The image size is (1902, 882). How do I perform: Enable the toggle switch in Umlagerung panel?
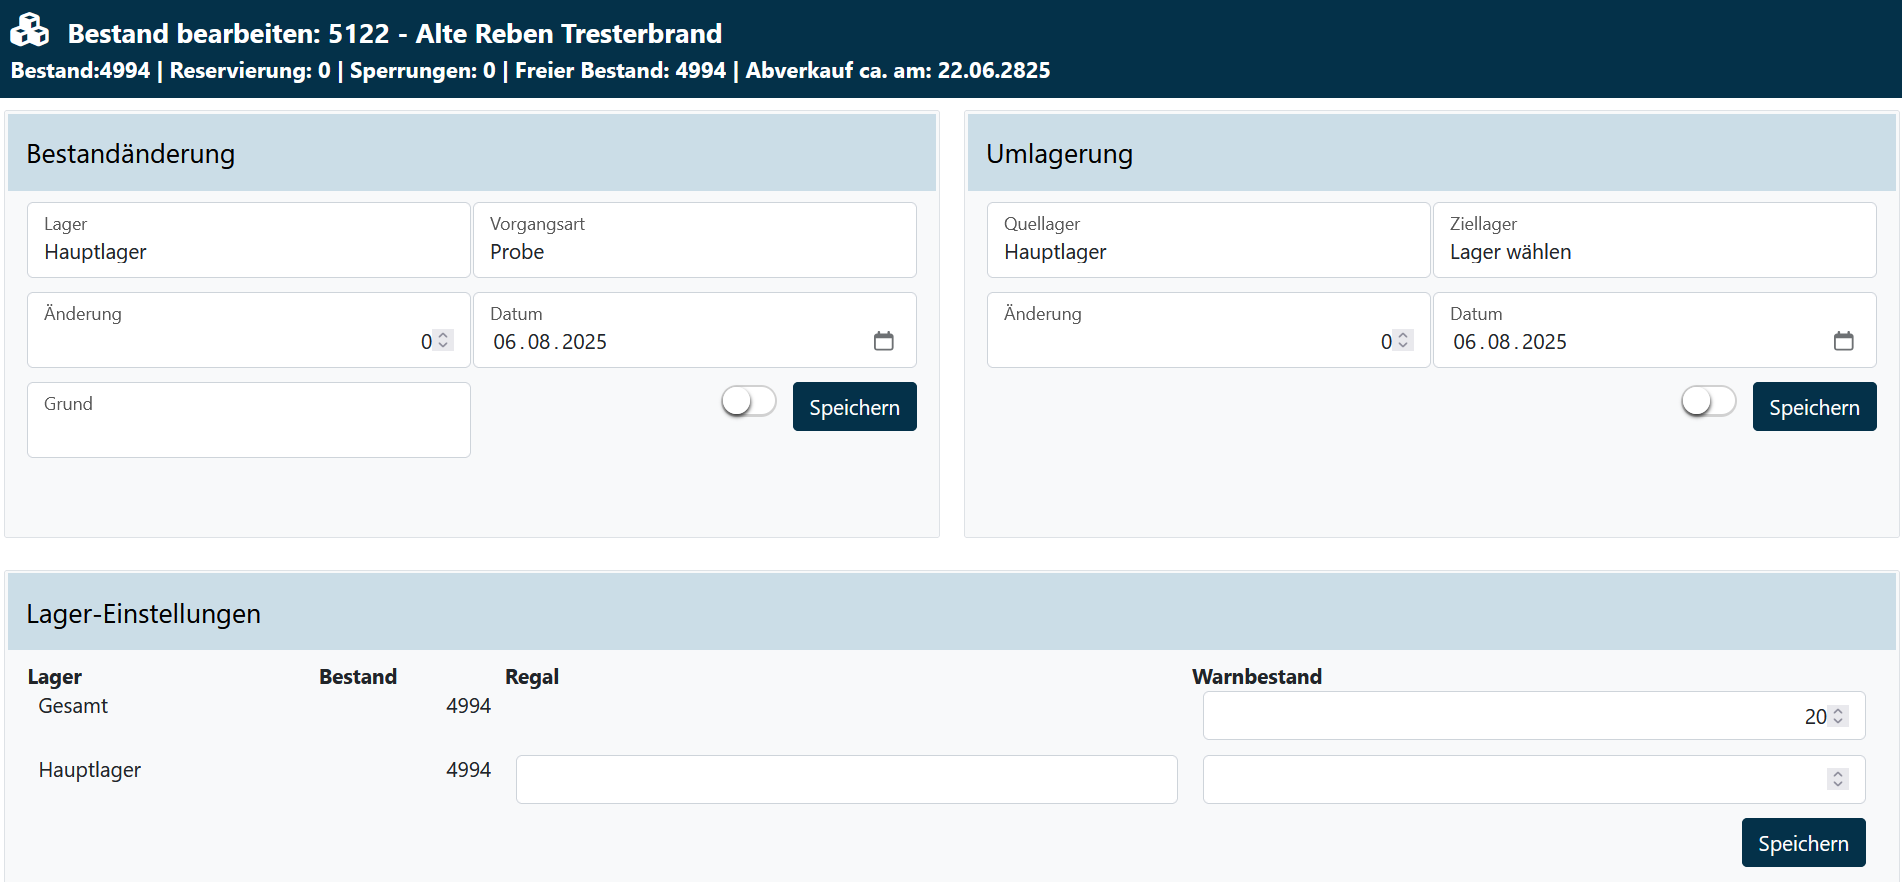[x=1708, y=402]
